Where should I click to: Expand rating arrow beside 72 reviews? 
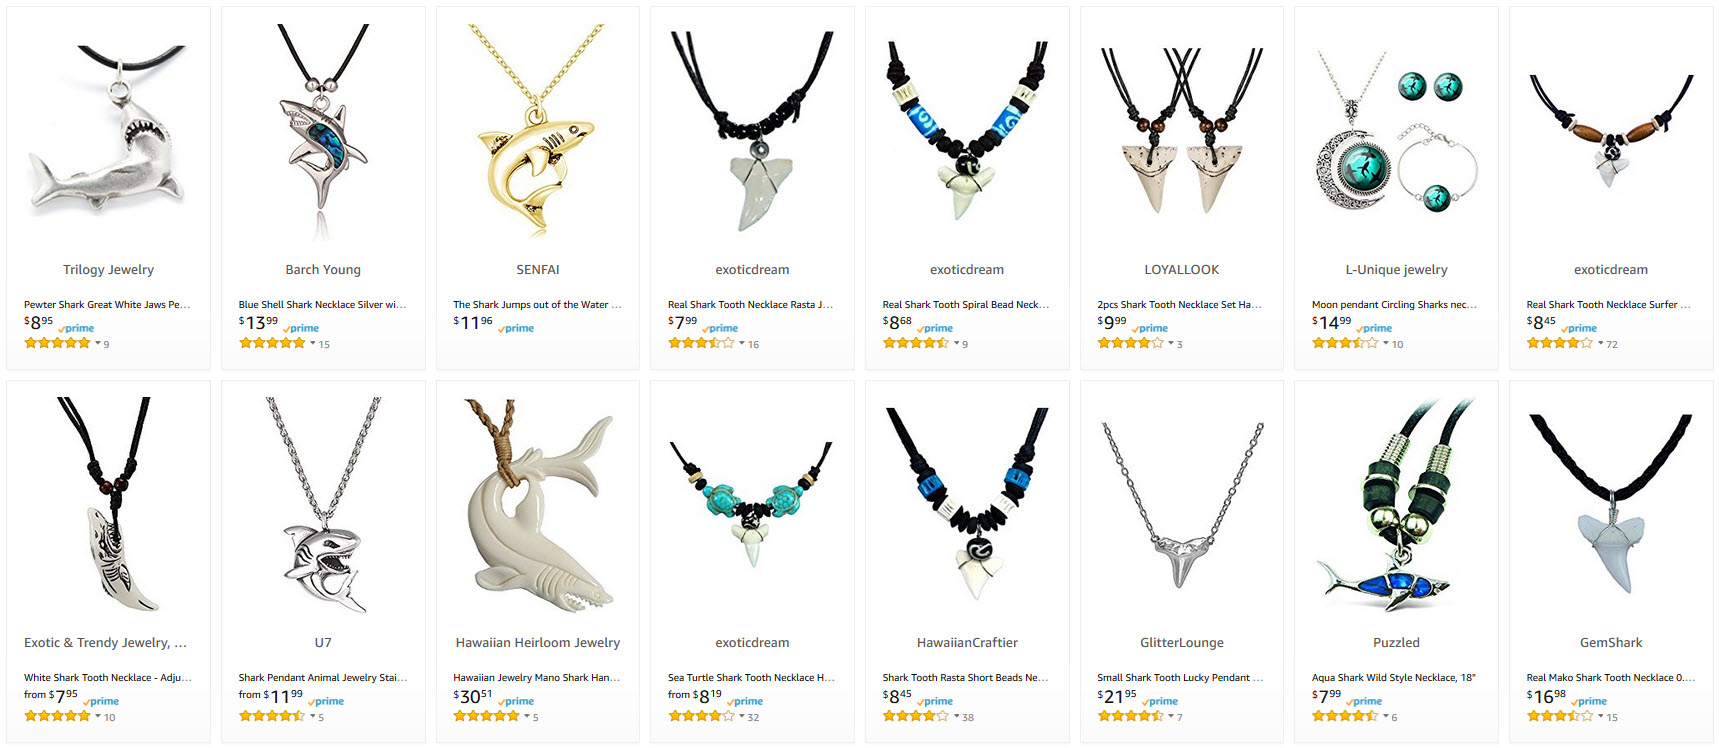point(1601,344)
